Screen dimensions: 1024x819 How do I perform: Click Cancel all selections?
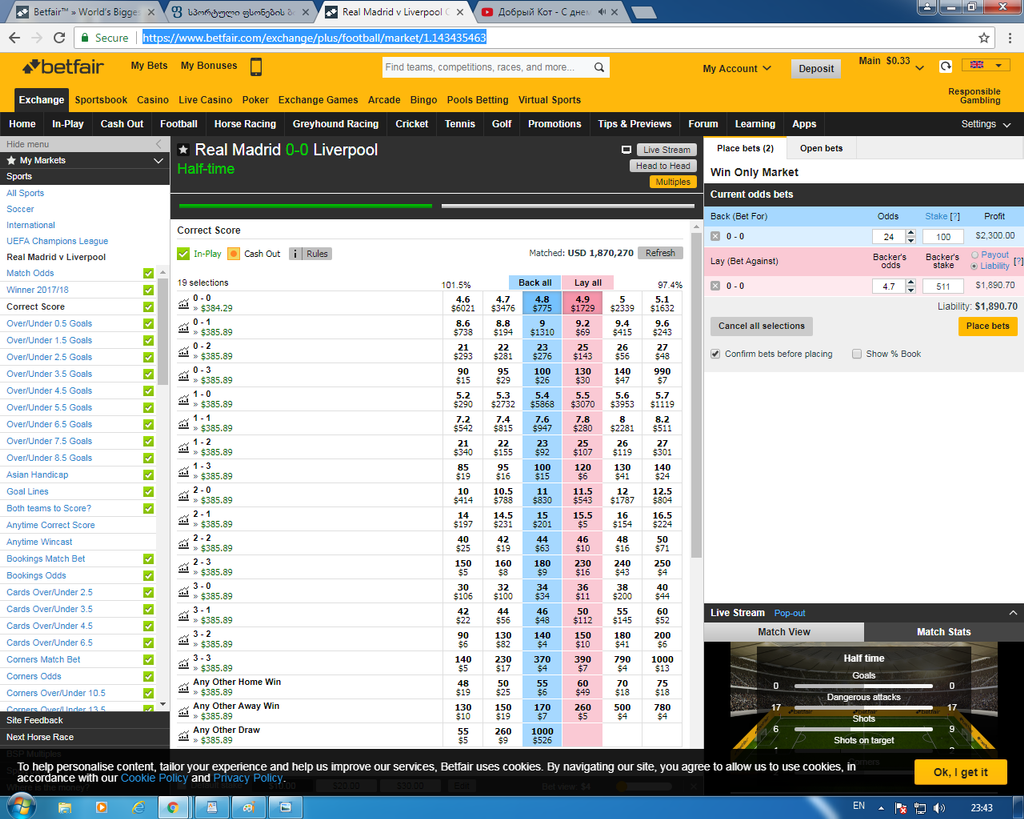click(761, 326)
